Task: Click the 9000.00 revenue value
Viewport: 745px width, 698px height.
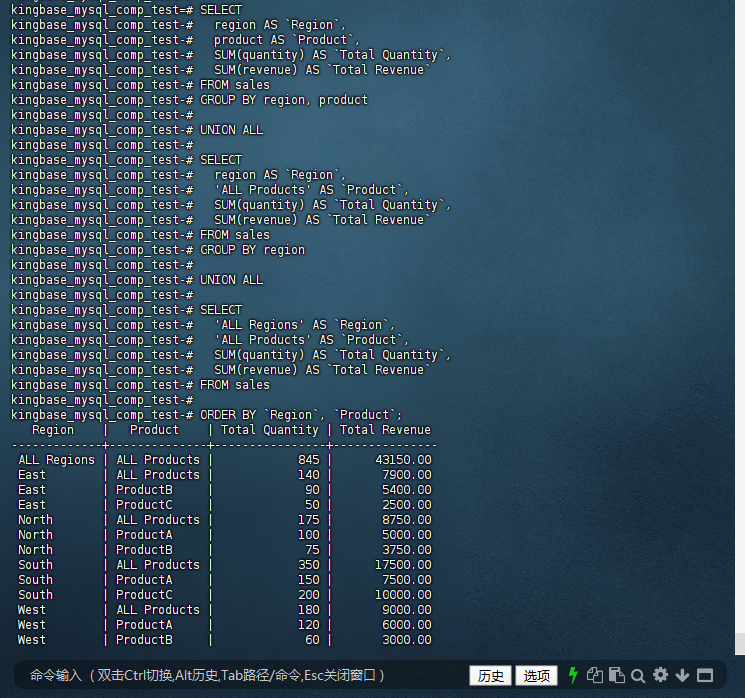Action: point(407,610)
